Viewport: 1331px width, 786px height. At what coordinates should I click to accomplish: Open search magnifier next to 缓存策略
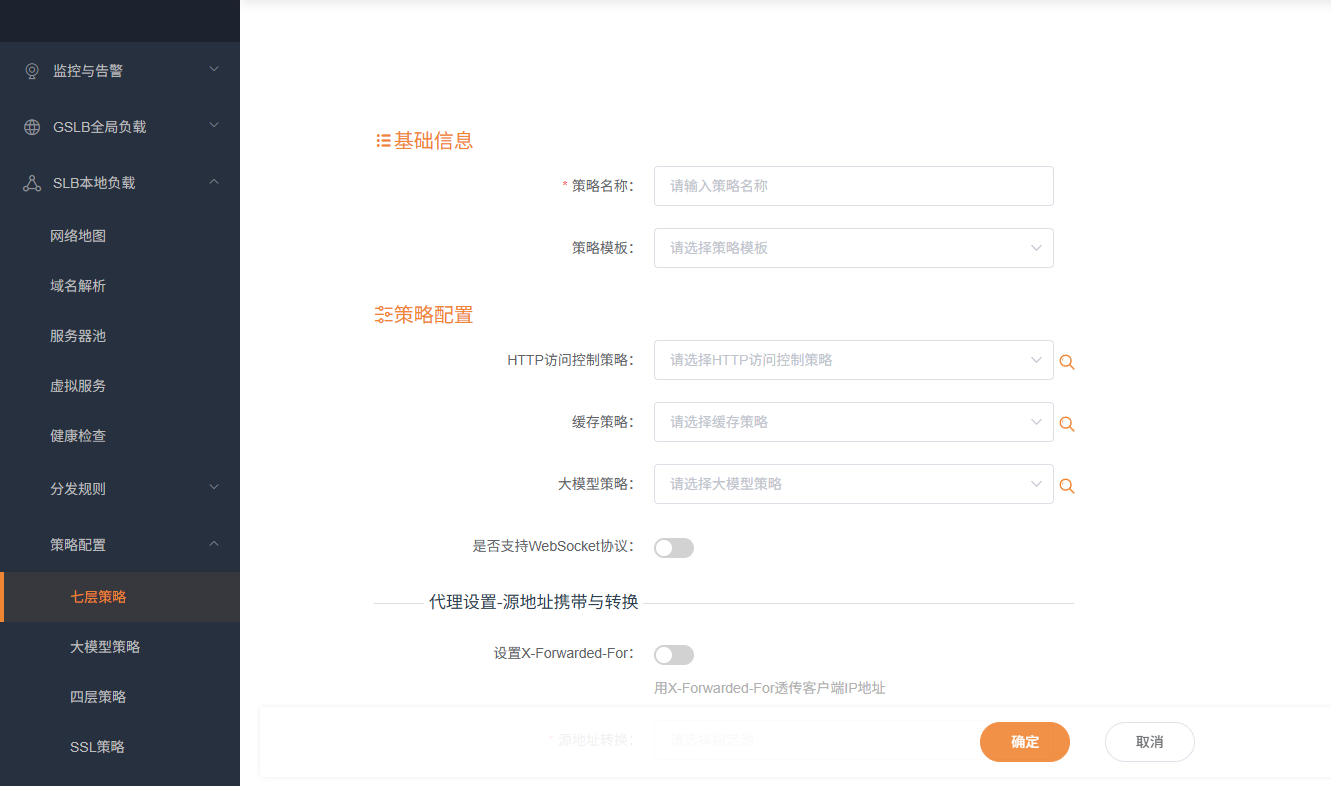pyautogui.click(x=1066, y=424)
